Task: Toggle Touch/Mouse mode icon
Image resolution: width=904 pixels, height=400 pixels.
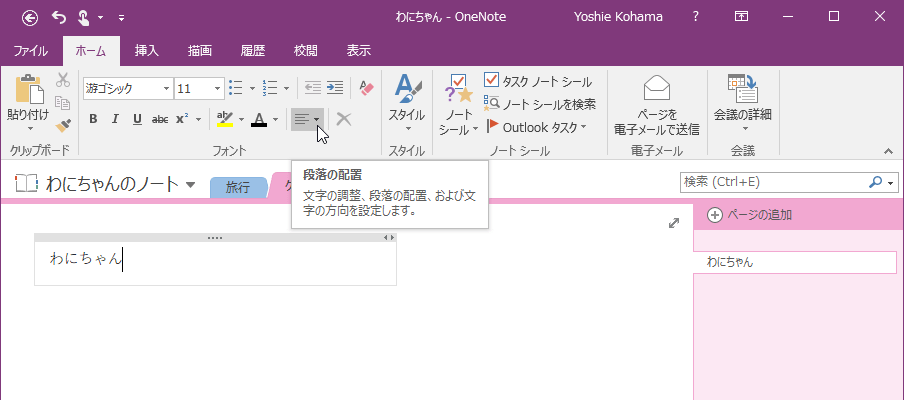Action: tap(82, 17)
